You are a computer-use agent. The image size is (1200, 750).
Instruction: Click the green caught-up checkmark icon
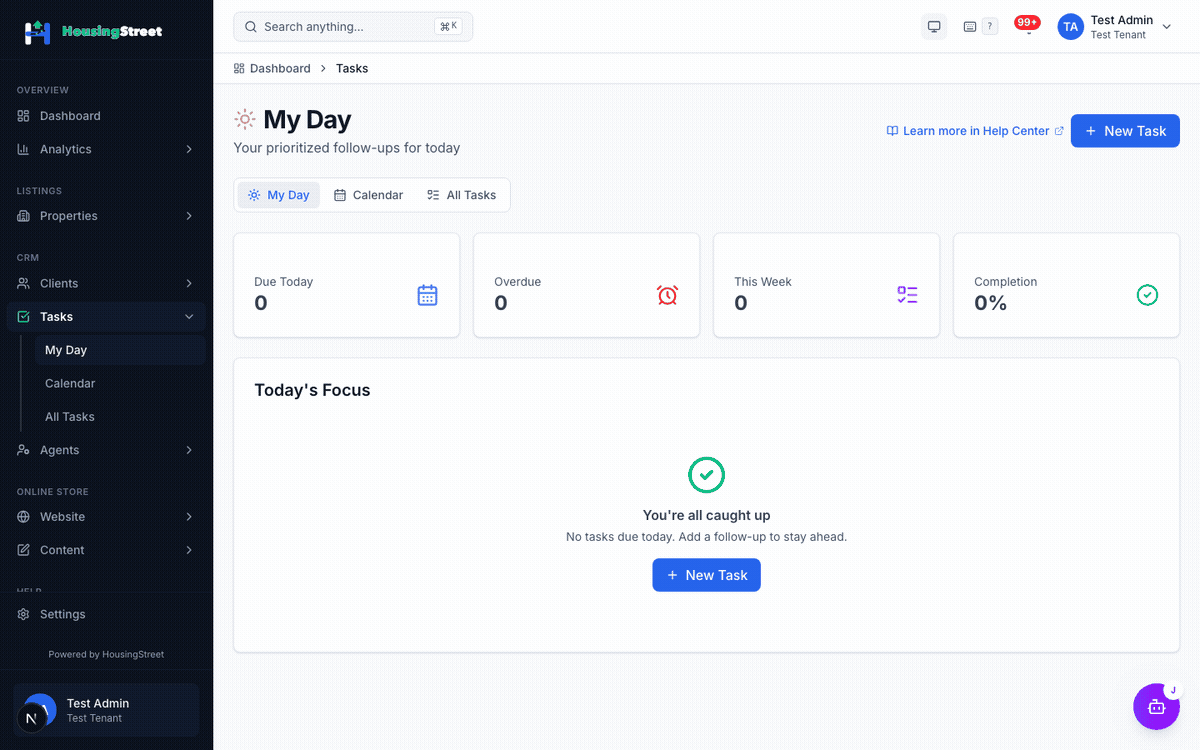coord(707,475)
